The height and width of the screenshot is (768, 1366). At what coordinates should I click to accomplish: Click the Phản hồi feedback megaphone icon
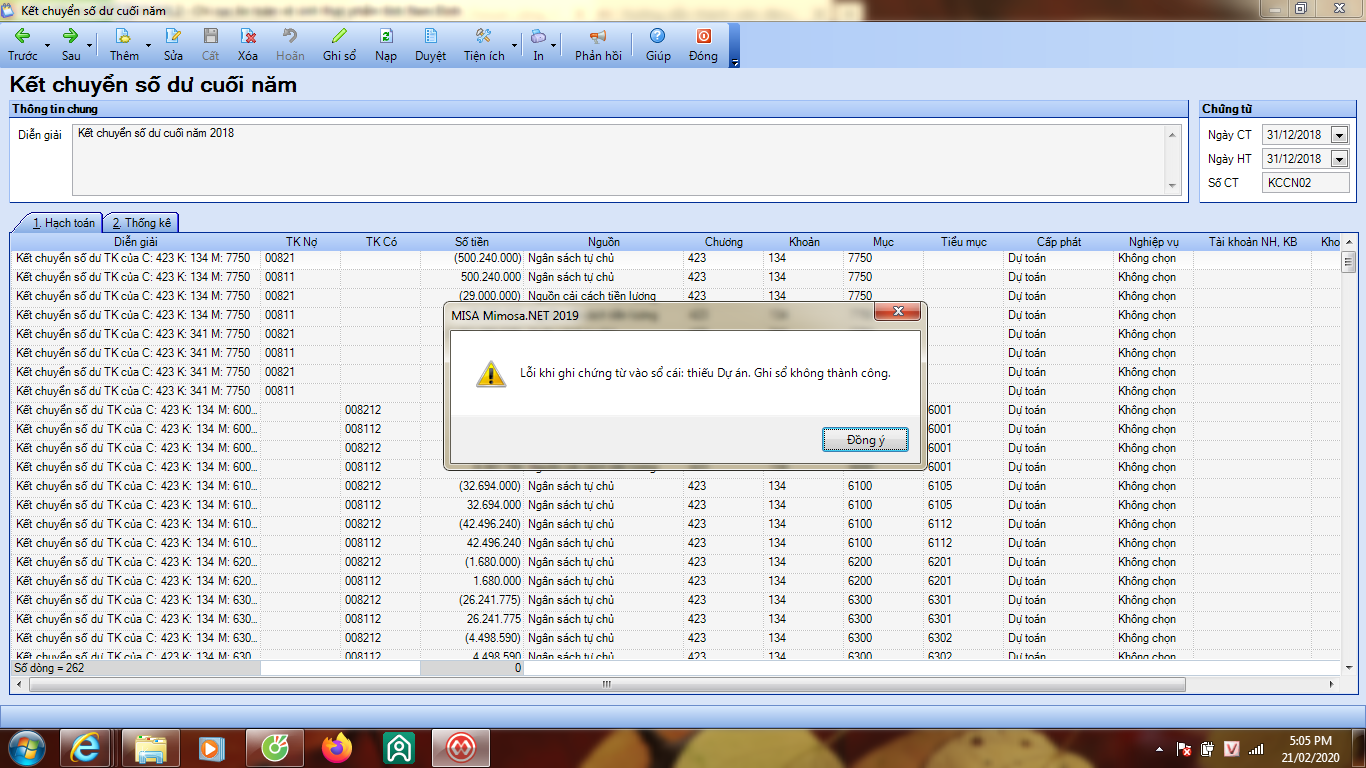pos(598,36)
